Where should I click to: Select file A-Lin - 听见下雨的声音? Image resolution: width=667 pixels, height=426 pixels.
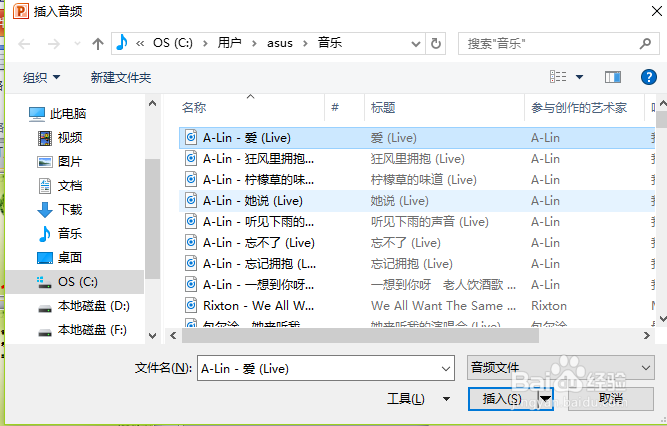(416, 222)
